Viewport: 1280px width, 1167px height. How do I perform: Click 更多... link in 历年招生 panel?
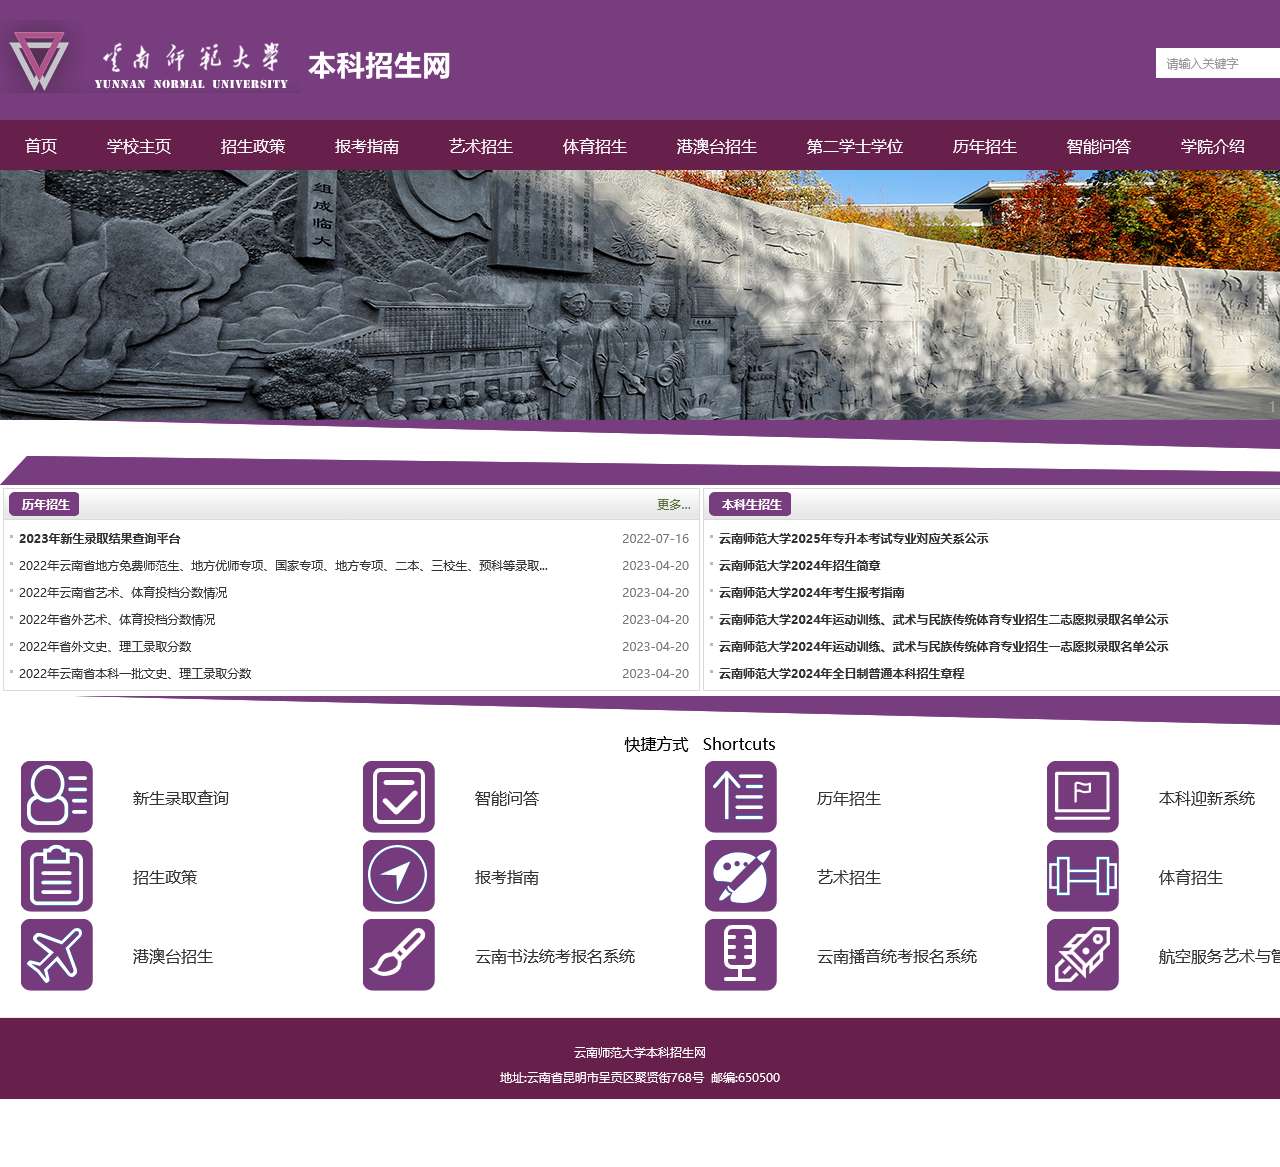click(673, 505)
